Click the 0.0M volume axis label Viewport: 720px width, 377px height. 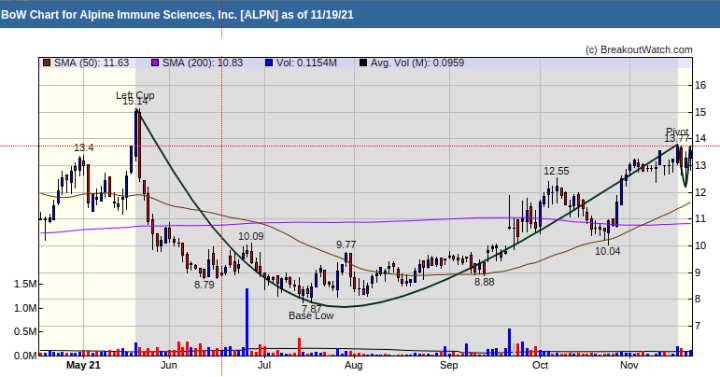pyautogui.click(x=25, y=356)
